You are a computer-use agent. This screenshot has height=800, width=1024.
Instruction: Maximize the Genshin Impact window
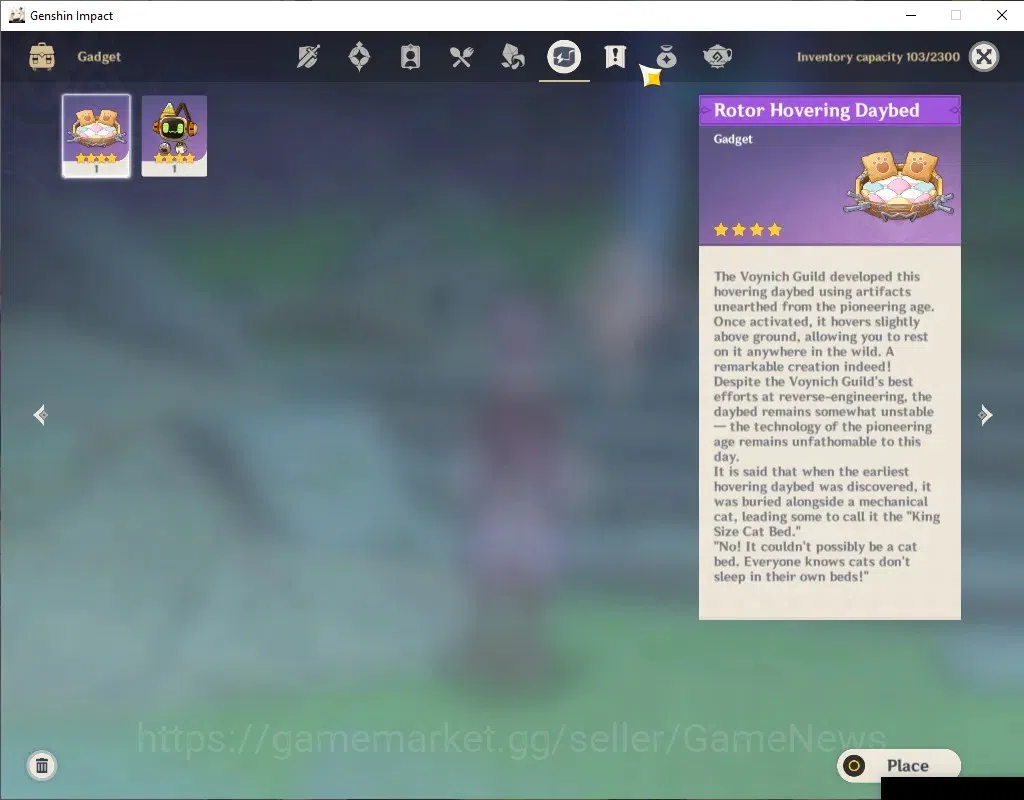pos(955,15)
